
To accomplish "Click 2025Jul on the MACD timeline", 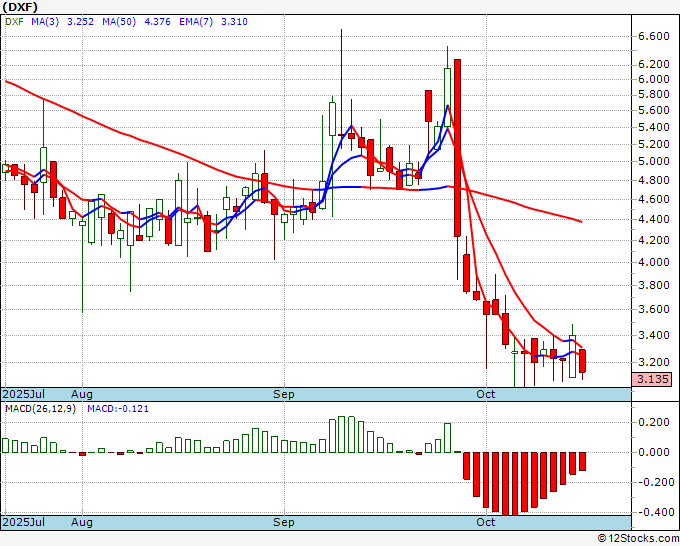I will point(23,522).
